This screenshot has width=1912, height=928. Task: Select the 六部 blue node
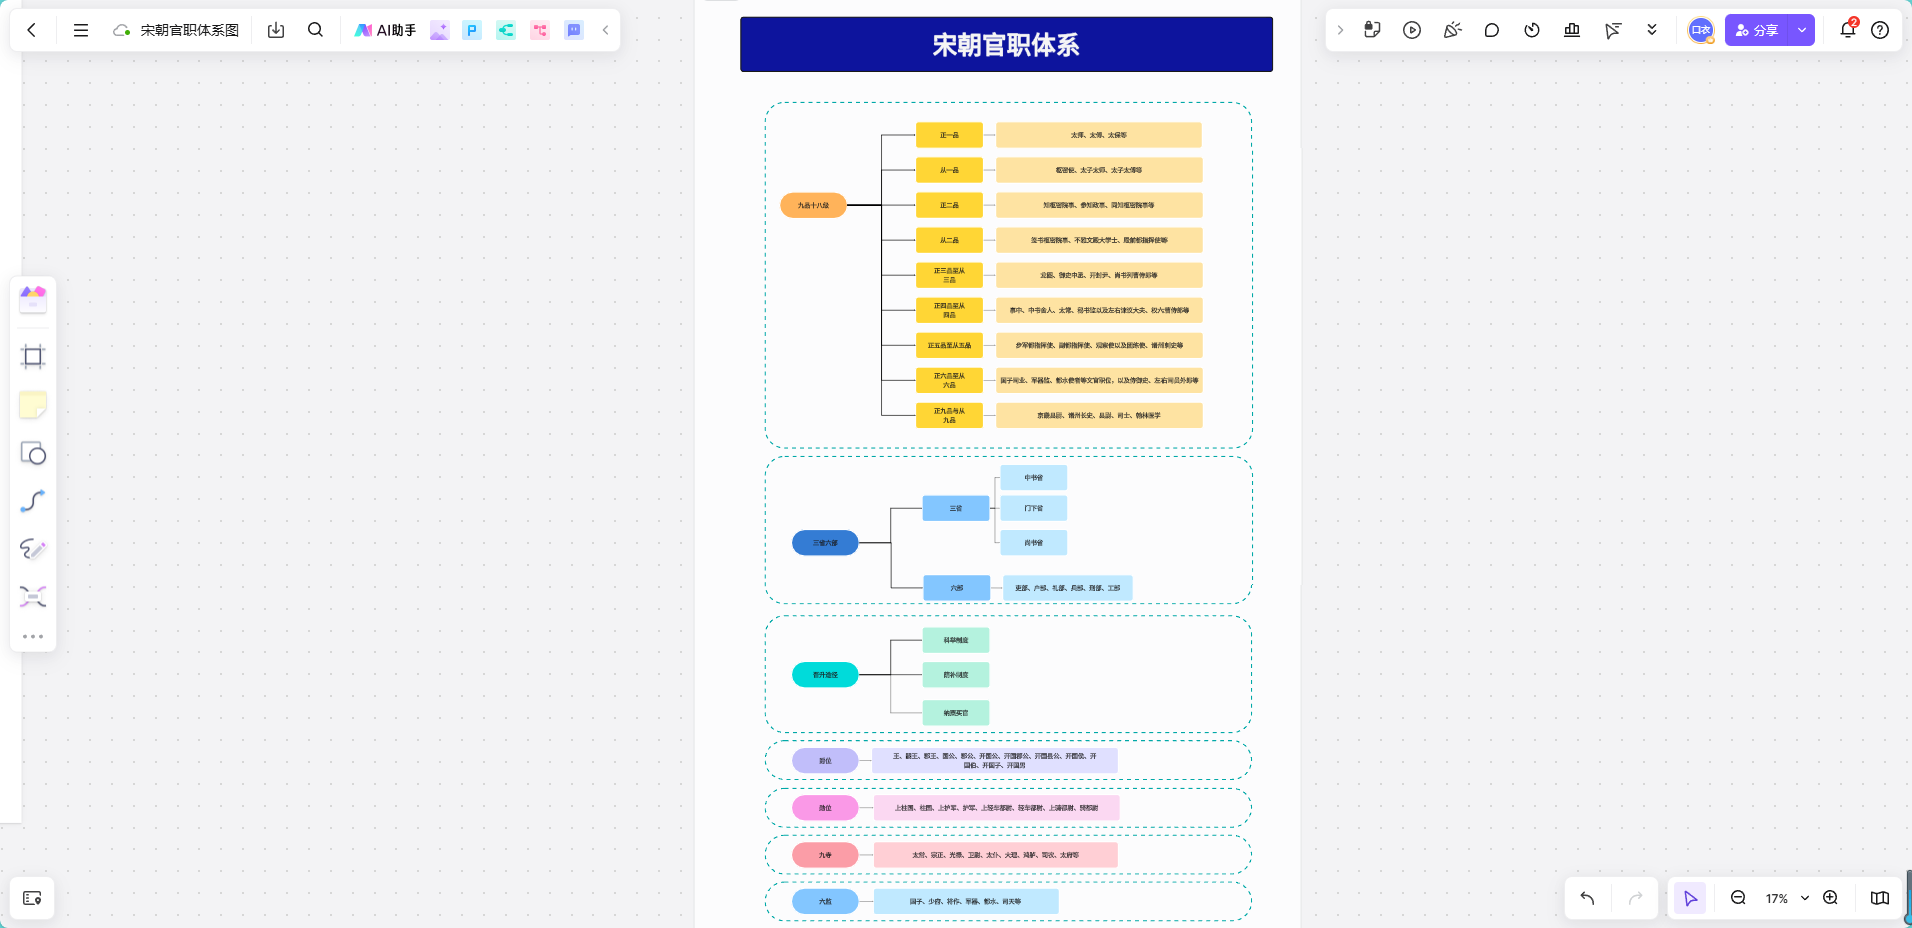[x=956, y=588]
